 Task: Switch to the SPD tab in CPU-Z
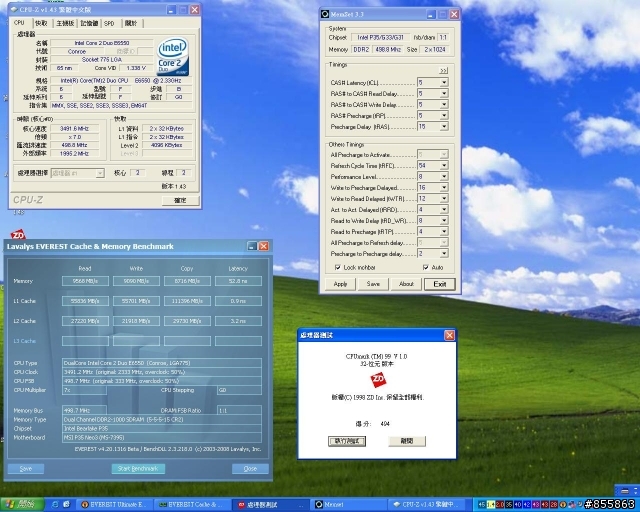click(x=109, y=23)
